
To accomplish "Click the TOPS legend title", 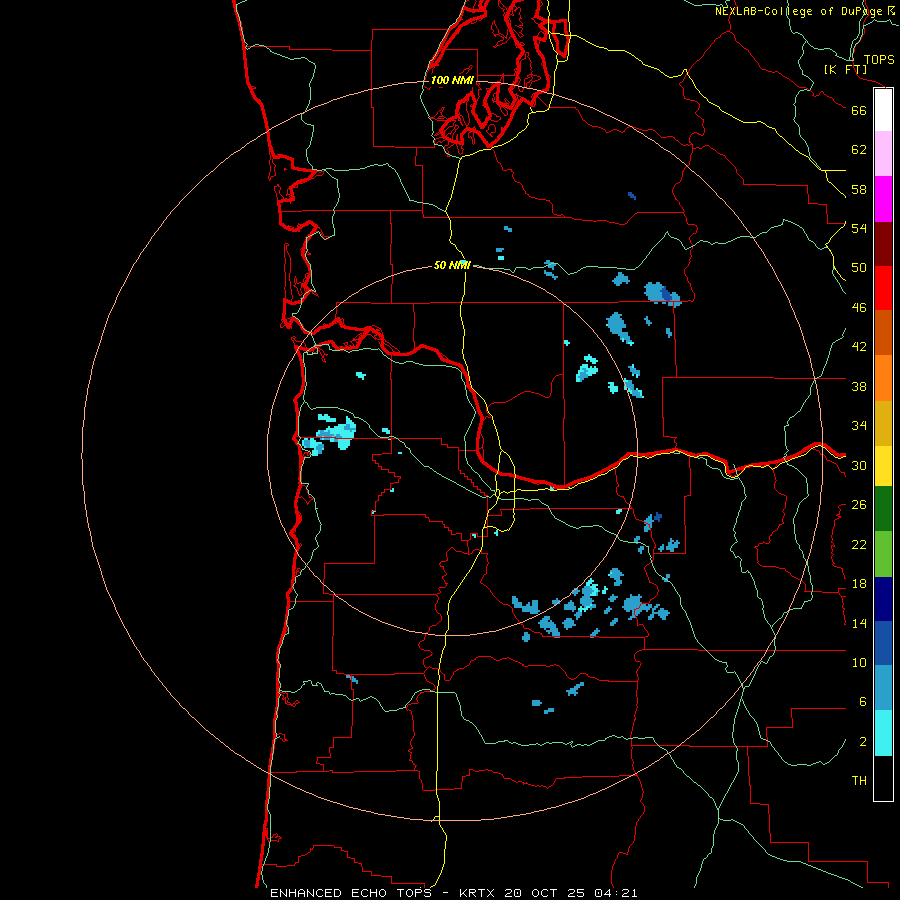I will (x=879, y=60).
